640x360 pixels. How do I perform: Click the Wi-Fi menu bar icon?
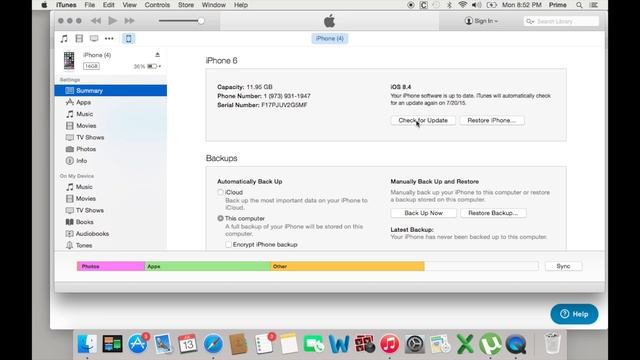click(x=462, y=5)
